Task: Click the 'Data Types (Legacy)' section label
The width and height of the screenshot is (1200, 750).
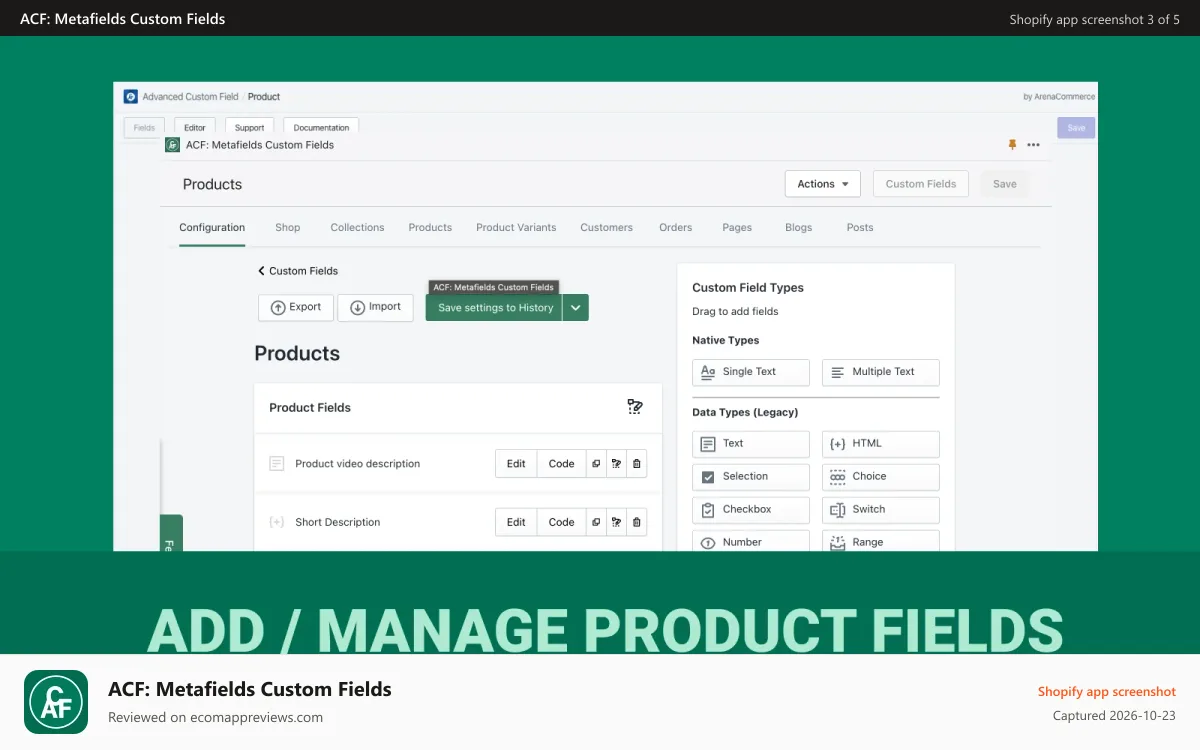Action: coord(745,413)
